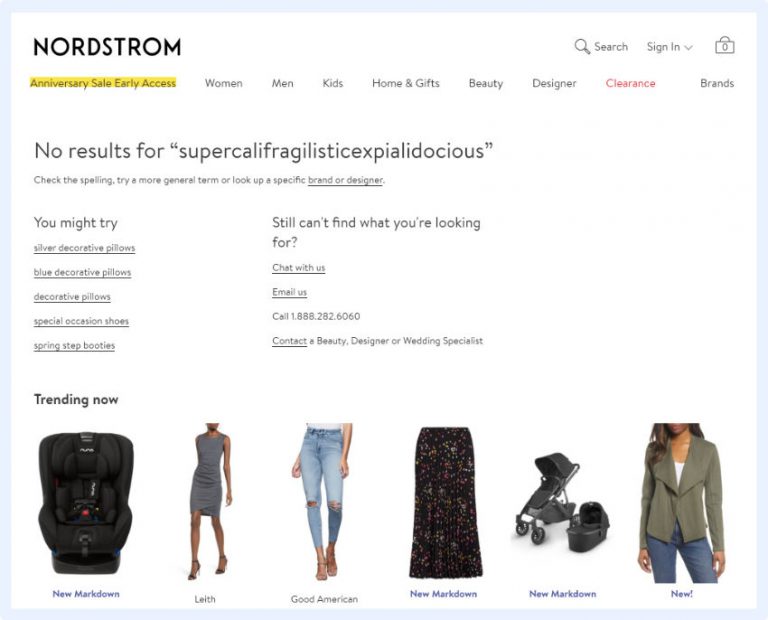Try silver decorative pillows suggestion

[84, 248]
